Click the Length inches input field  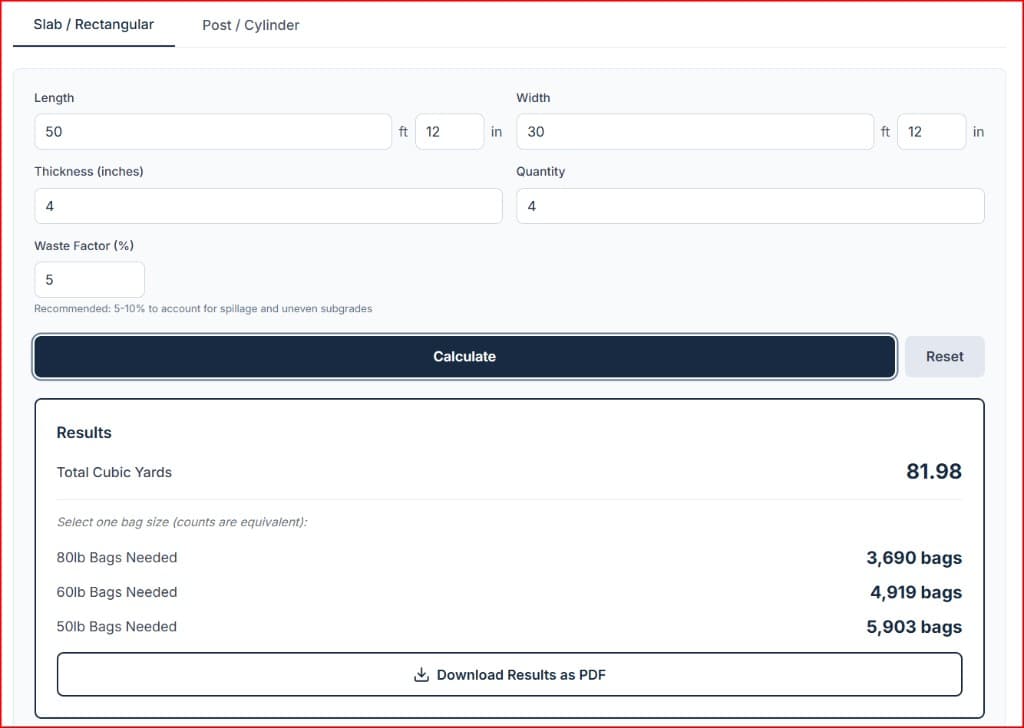(449, 132)
